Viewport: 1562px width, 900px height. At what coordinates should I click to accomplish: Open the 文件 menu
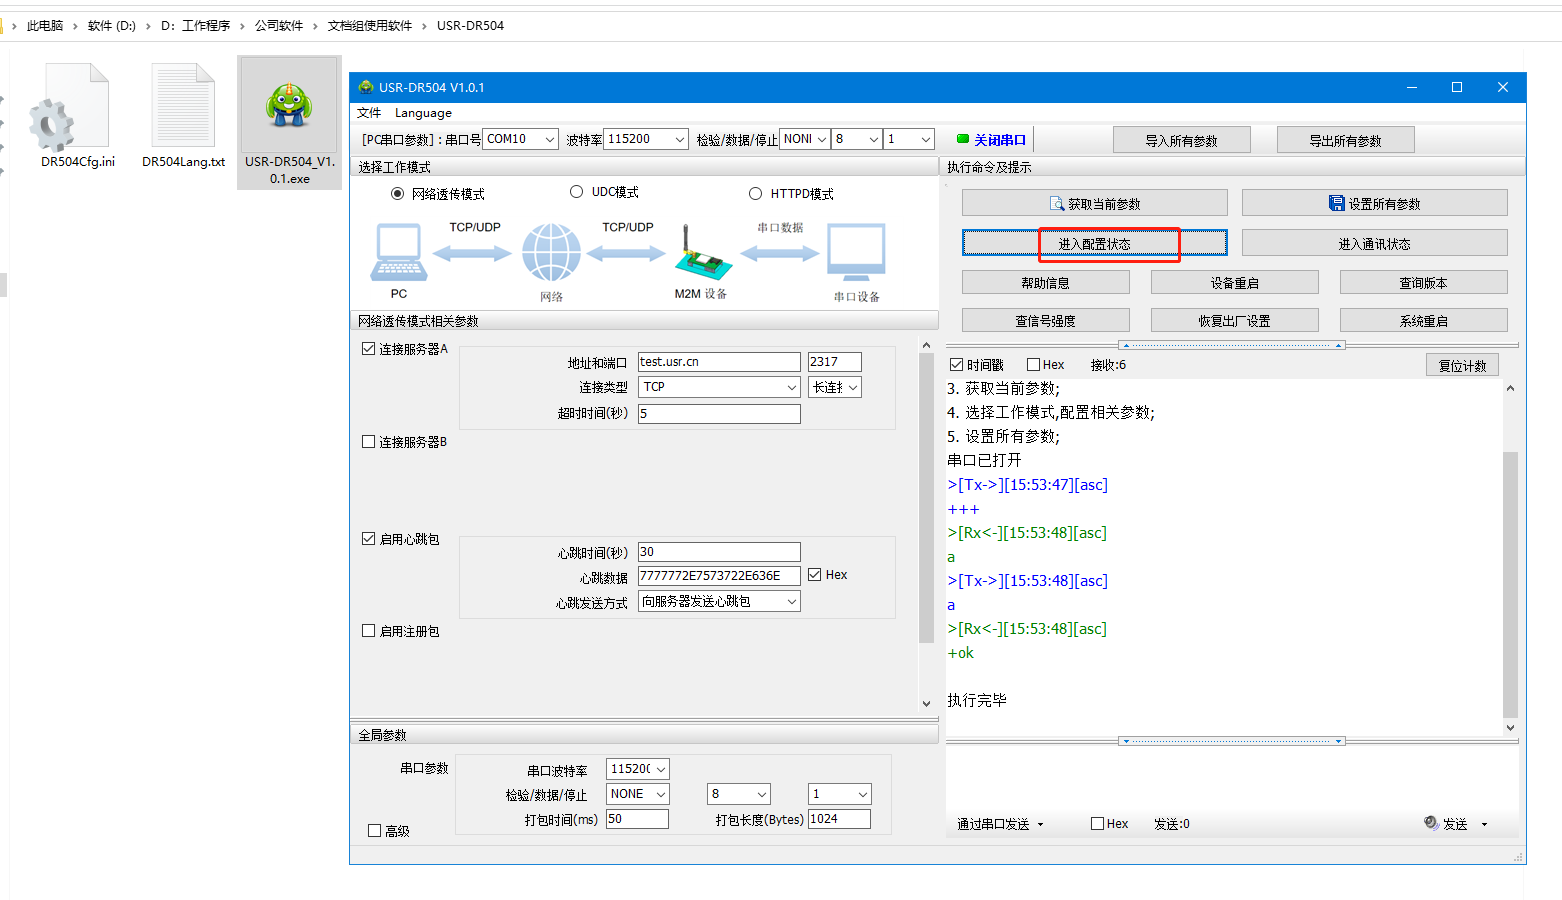[369, 113]
